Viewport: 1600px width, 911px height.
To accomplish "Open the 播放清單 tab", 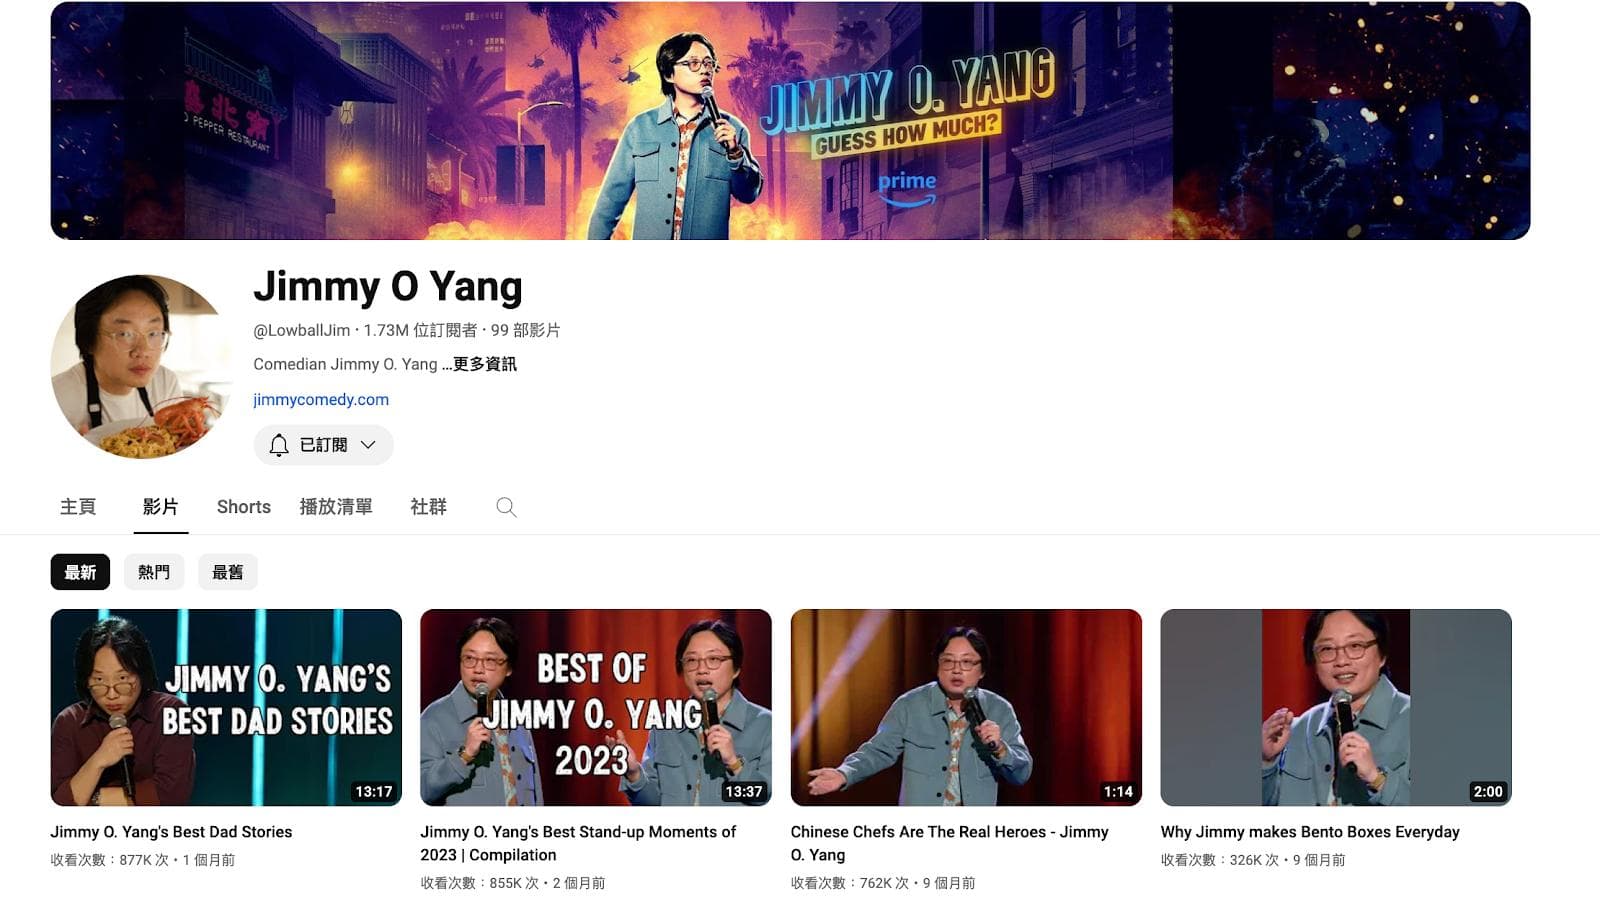I will 336,507.
